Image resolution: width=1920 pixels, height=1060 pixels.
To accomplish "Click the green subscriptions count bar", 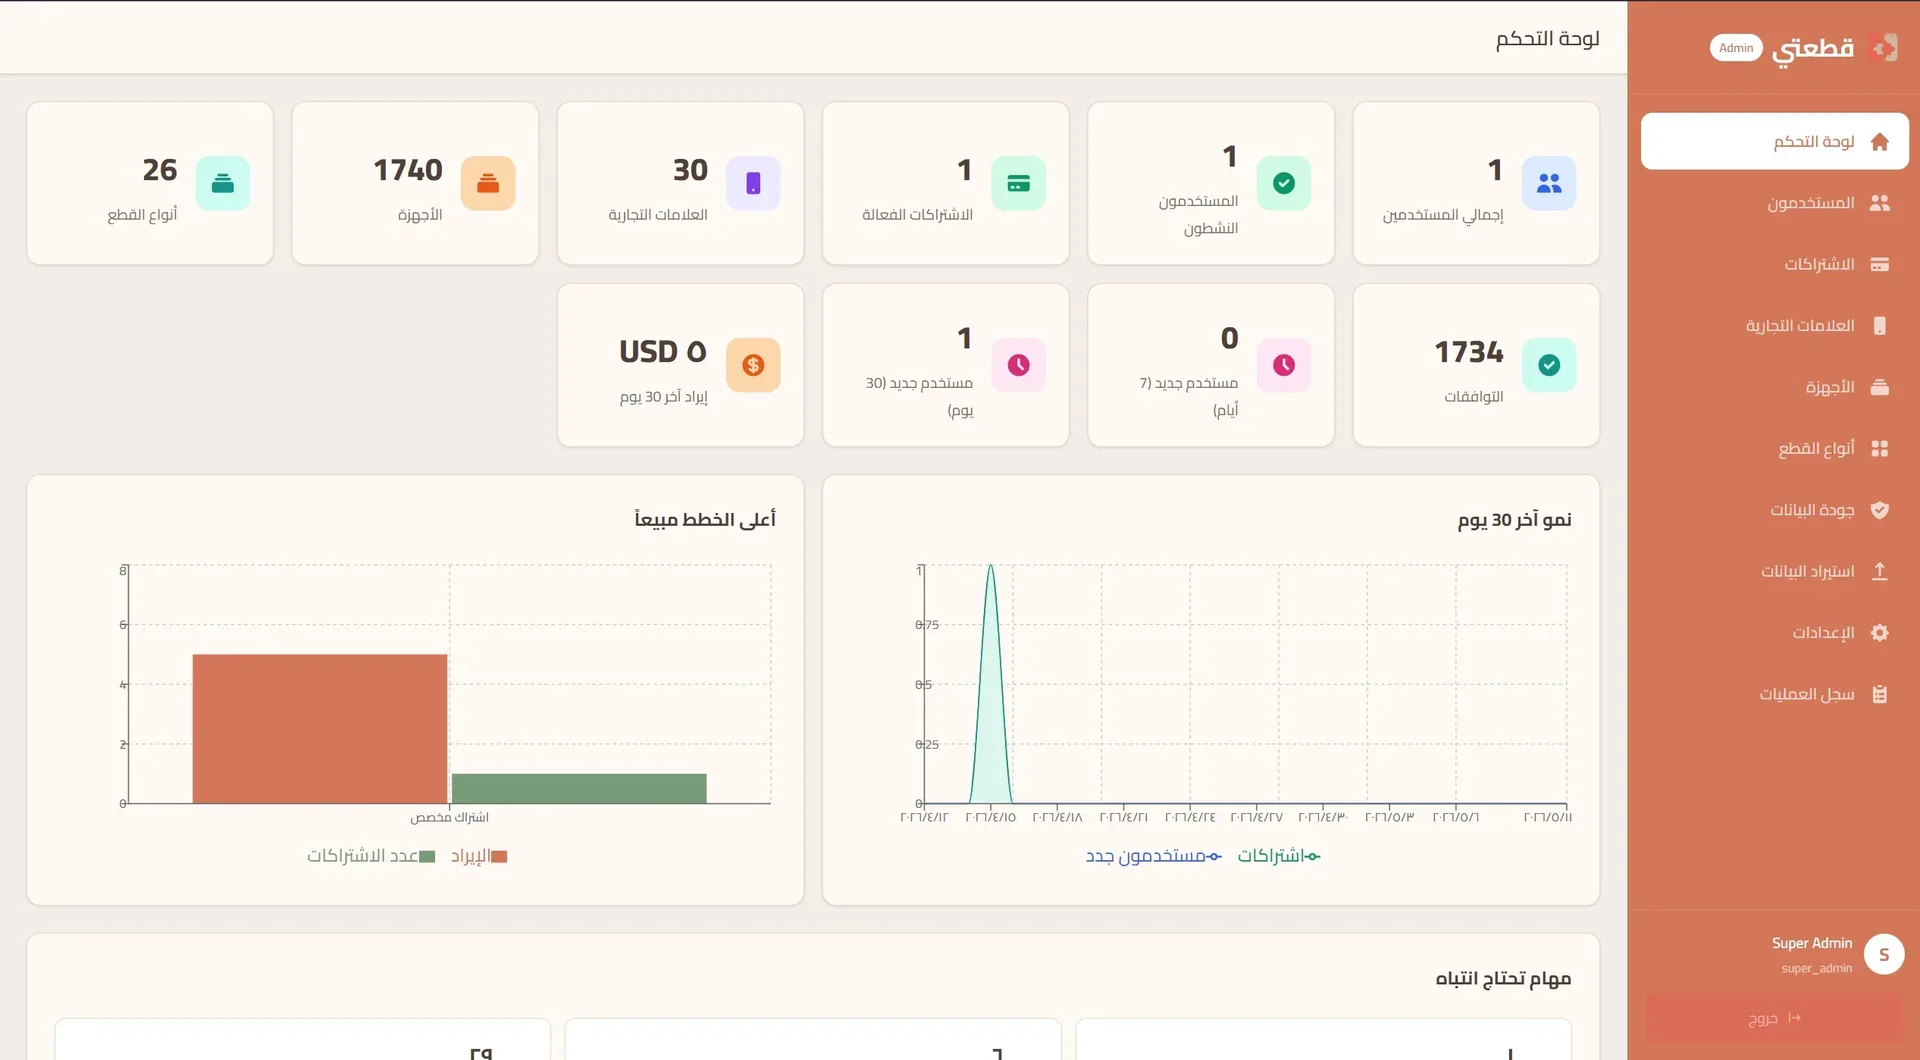I will [579, 788].
